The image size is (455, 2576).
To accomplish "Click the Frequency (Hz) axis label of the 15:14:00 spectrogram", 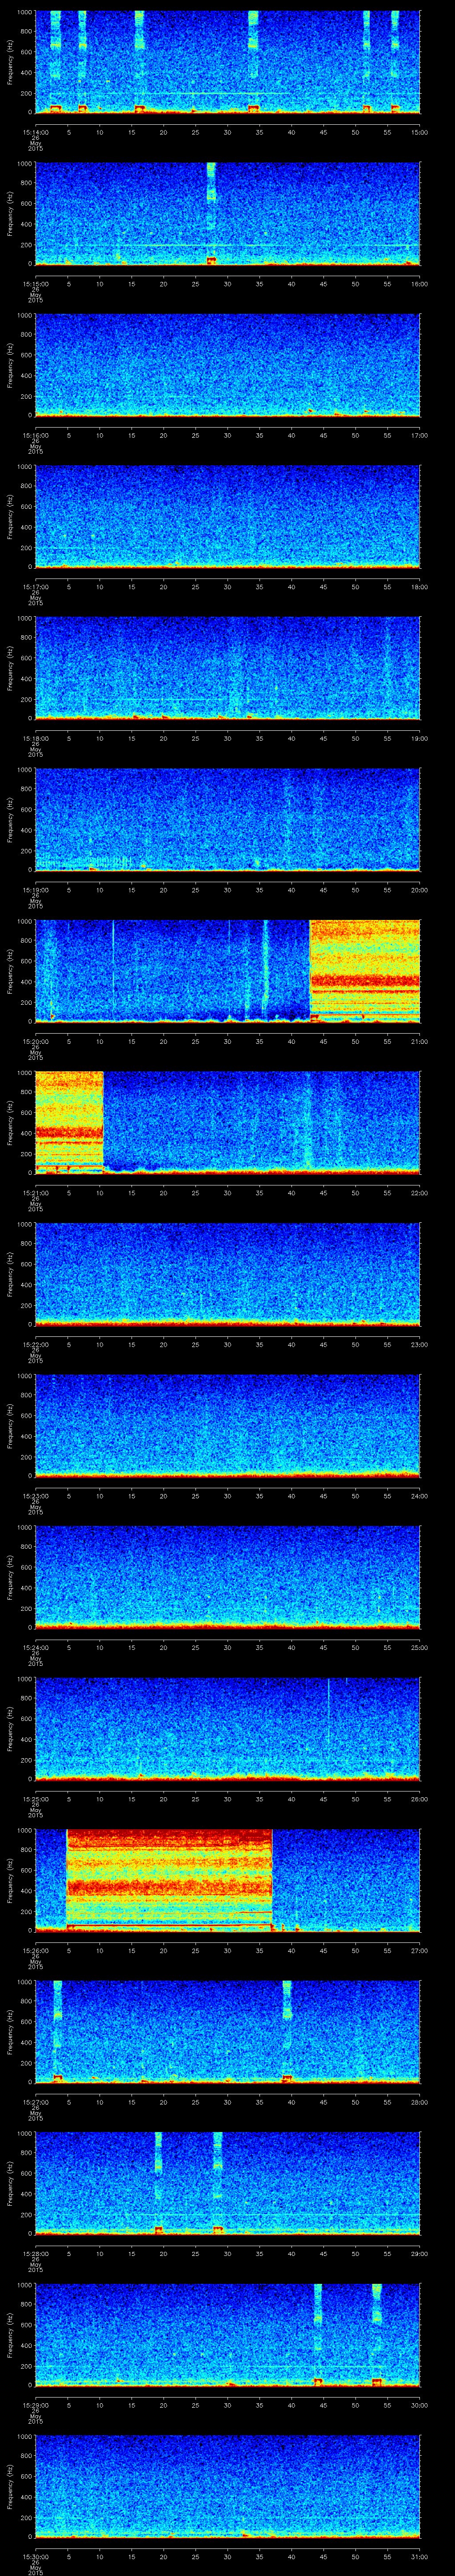I will (x=11, y=62).
